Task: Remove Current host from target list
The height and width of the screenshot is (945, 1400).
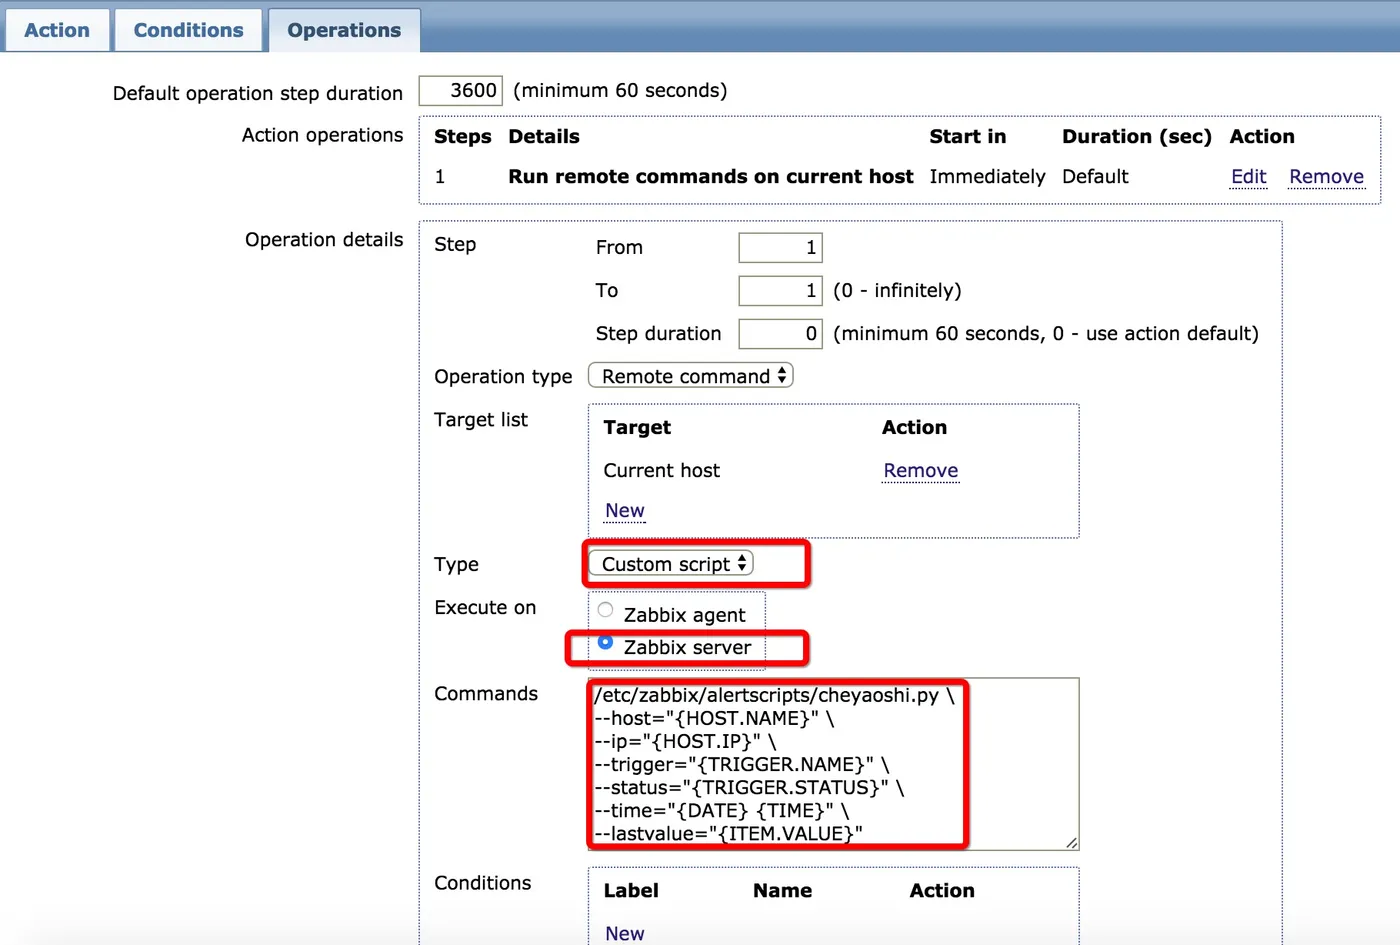Action: pyautogui.click(x=920, y=470)
